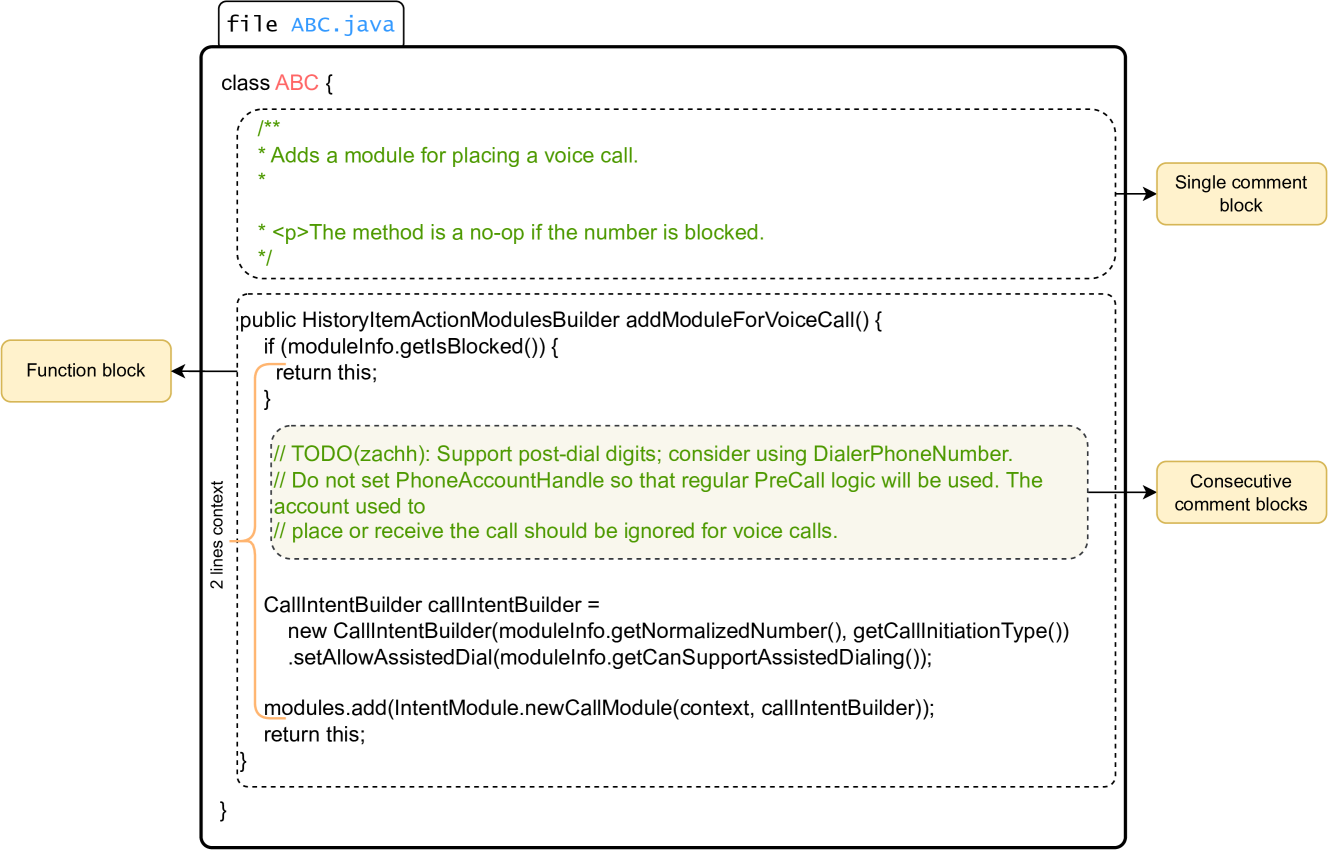Image resolution: width=1329 pixels, height=851 pixels.
Task: Select the '<p>The method is a no-op' comment line
Action: pyautogui.click(x=511, y=233)
